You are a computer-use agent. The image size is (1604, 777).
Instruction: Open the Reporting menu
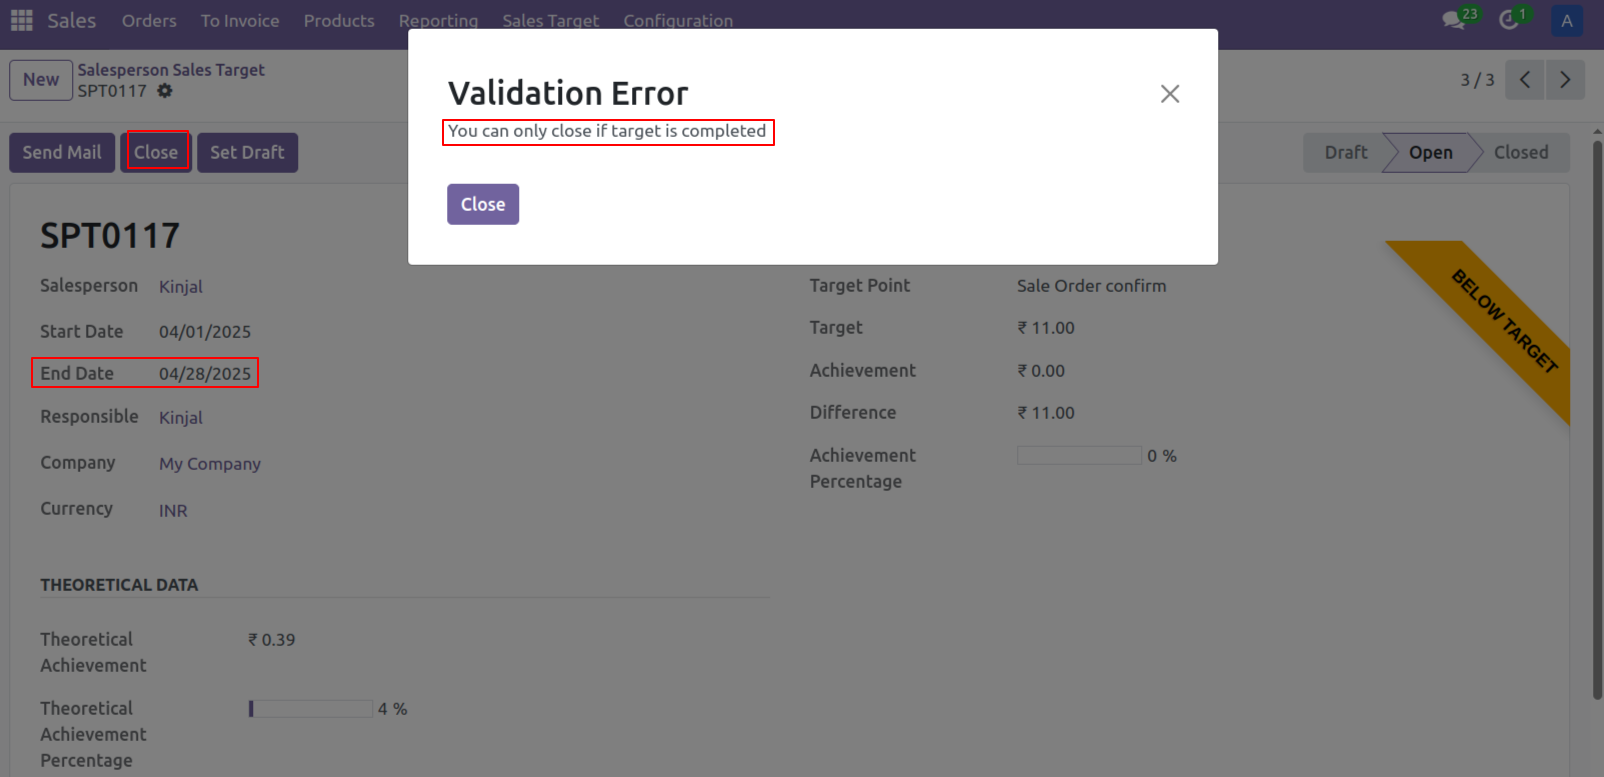tap(438, 20)
